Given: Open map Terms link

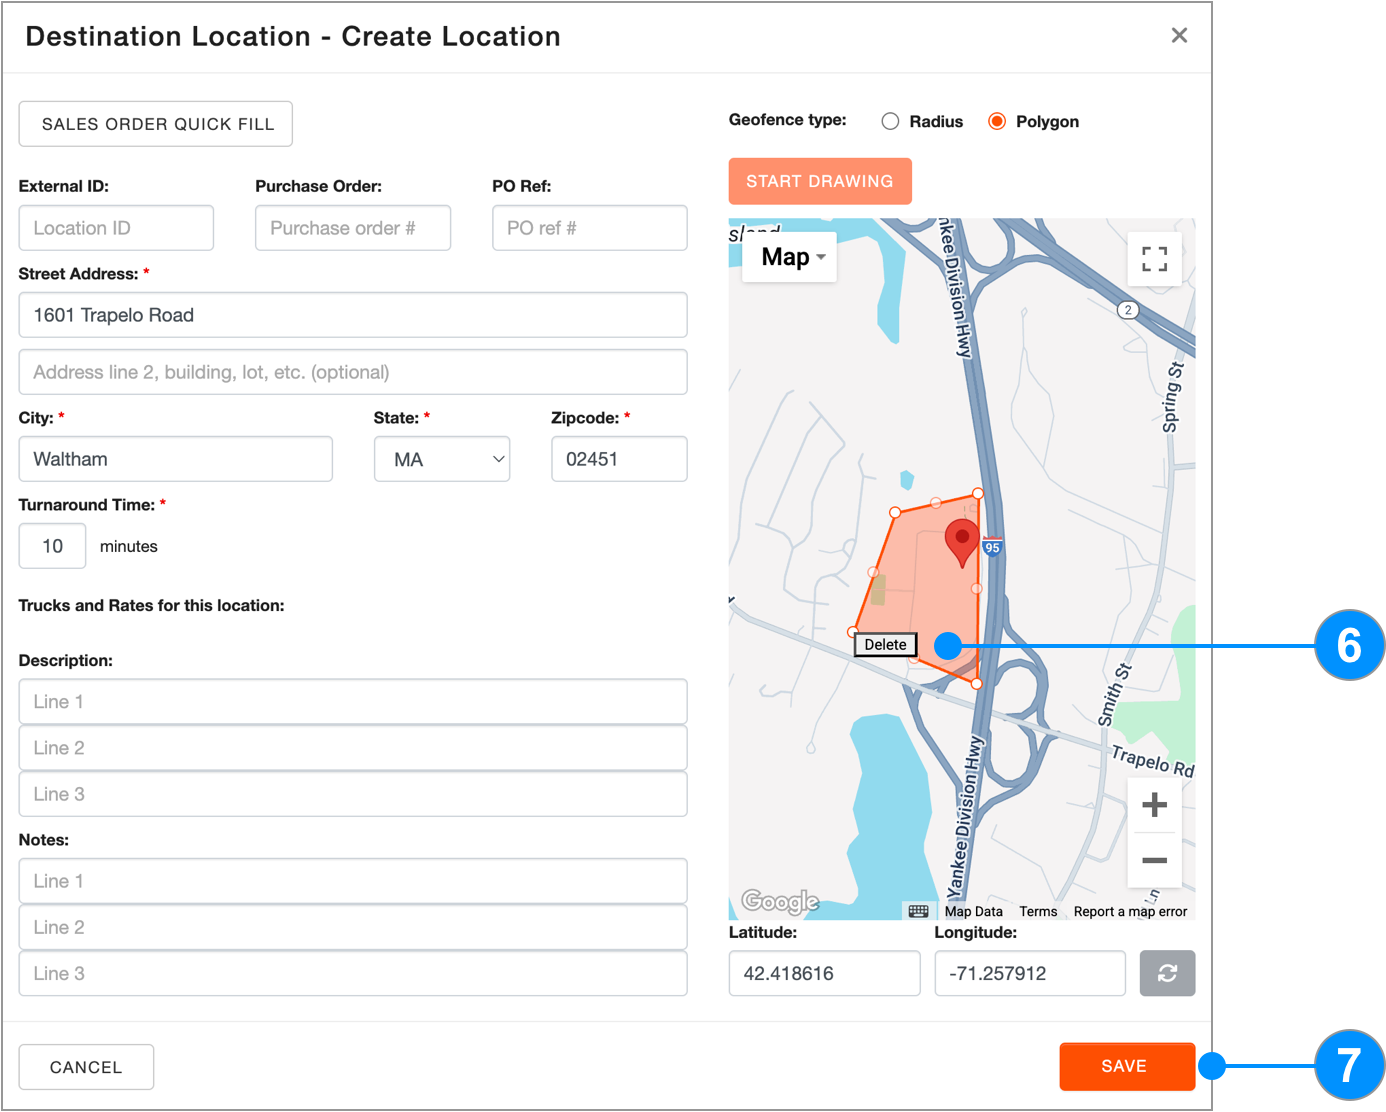Looking at the screenshot, I should [1038, 911].
